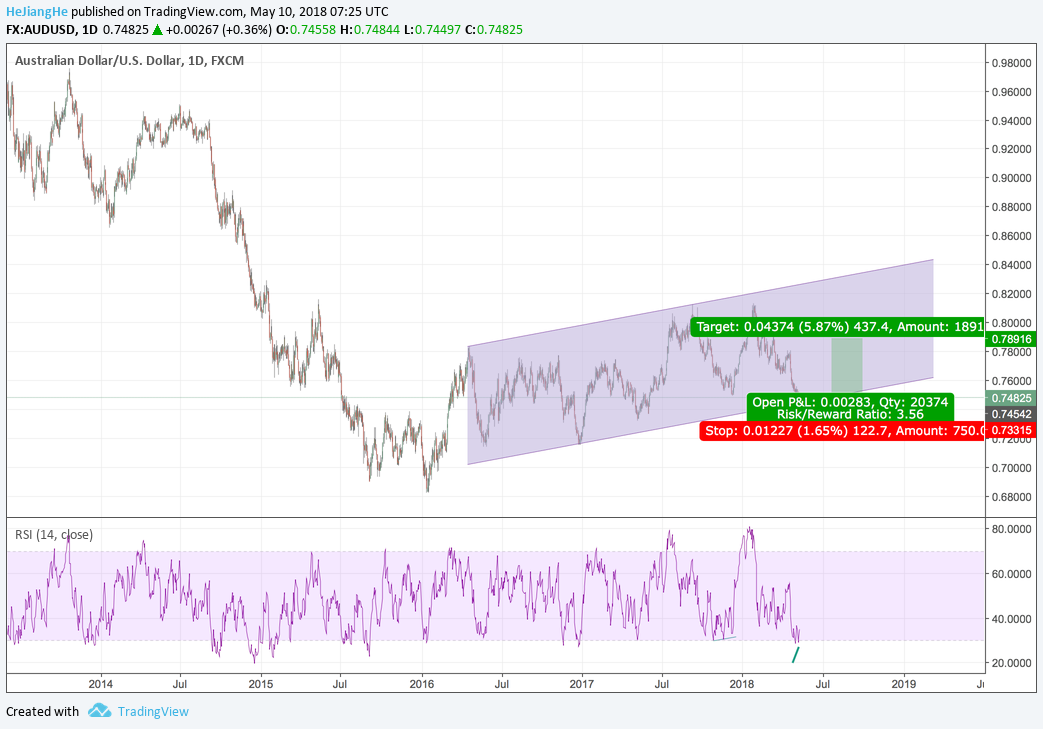Viewport: 1043px width, 729px height.
Task: Click the Low value L:0.74497
Action: coord(432,30)
